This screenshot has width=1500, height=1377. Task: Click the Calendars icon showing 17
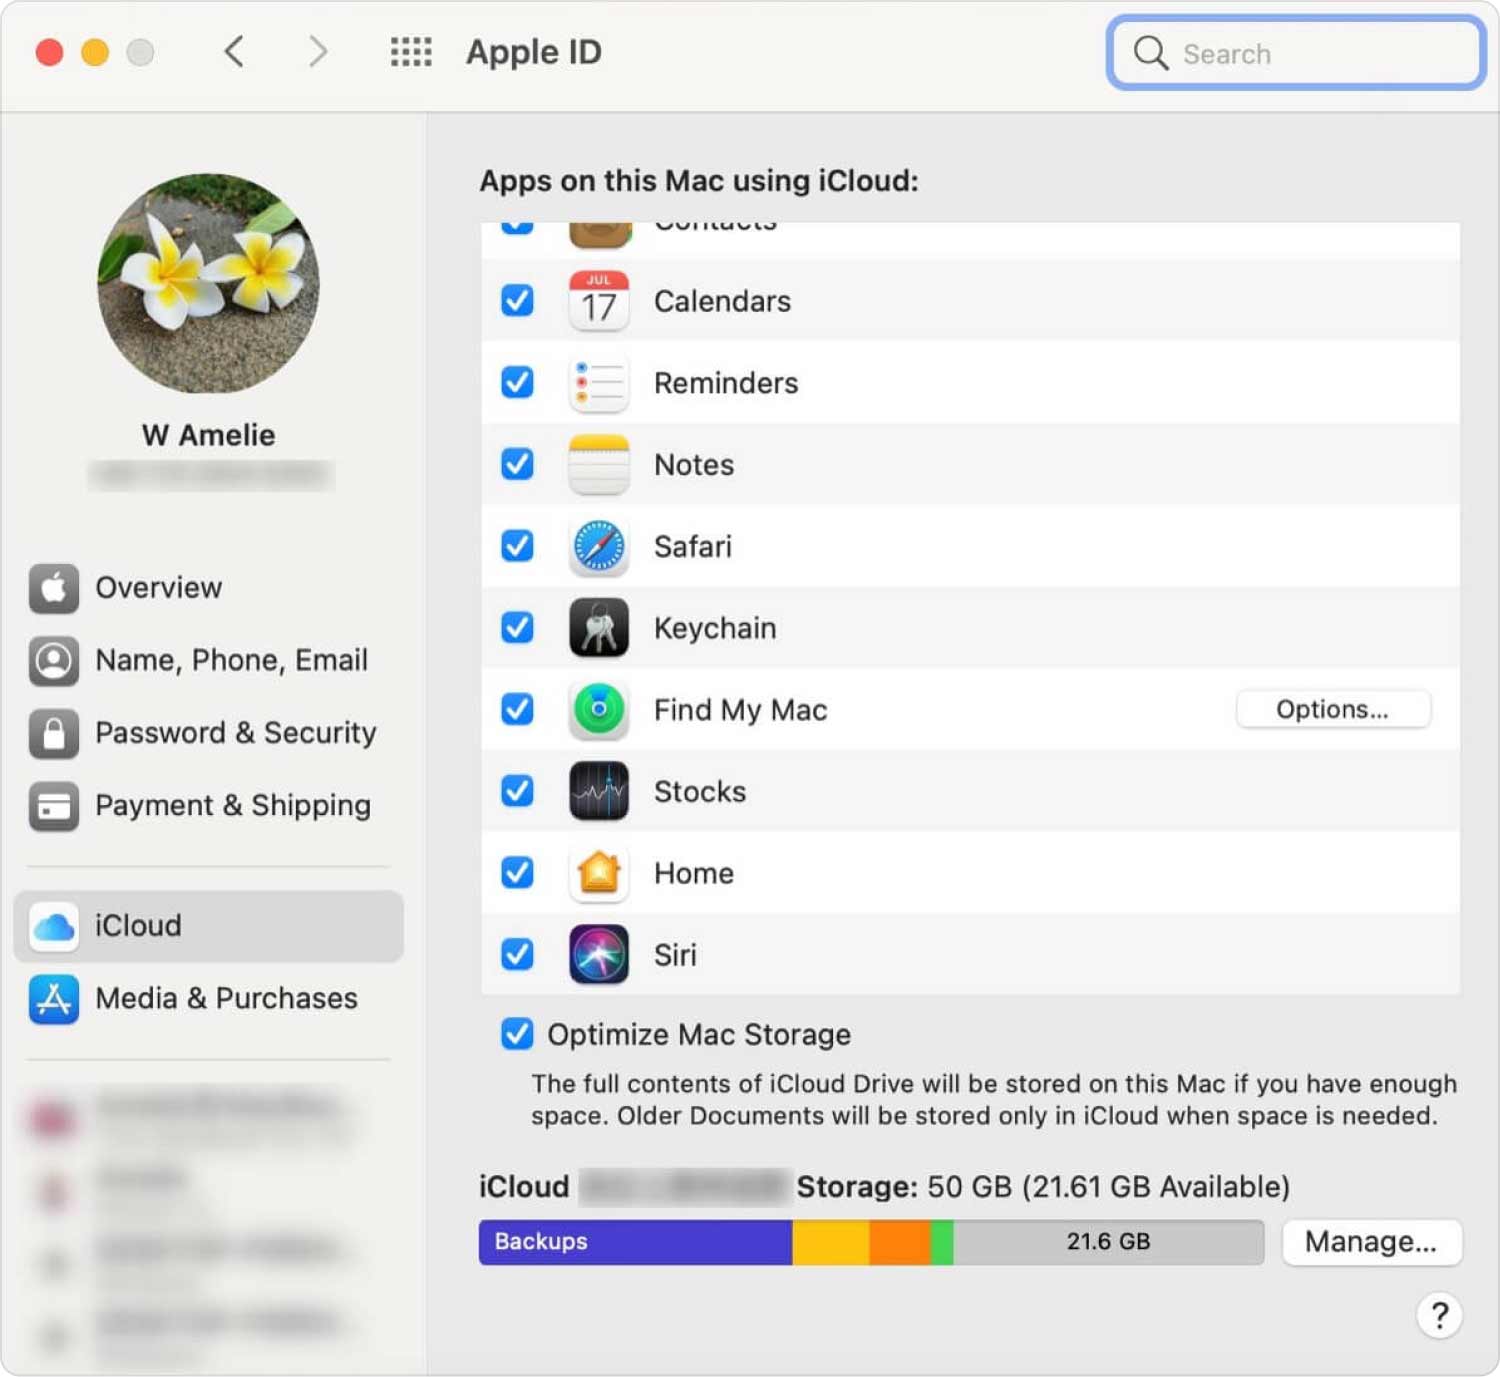click(598, 301)
